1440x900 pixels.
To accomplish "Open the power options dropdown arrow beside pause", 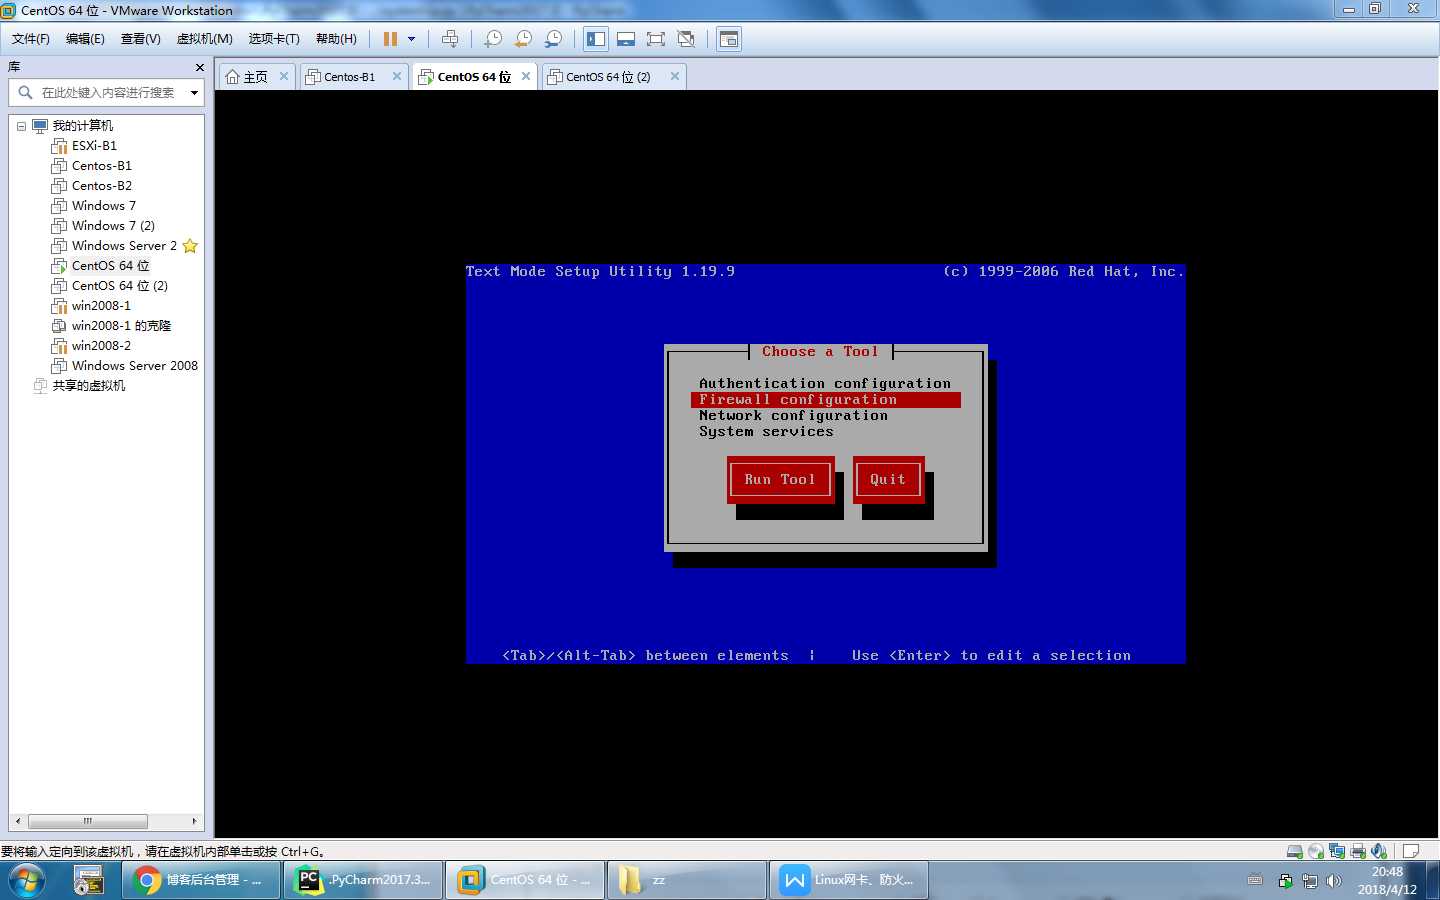I will pyautogui.click(x=411, y=39).
